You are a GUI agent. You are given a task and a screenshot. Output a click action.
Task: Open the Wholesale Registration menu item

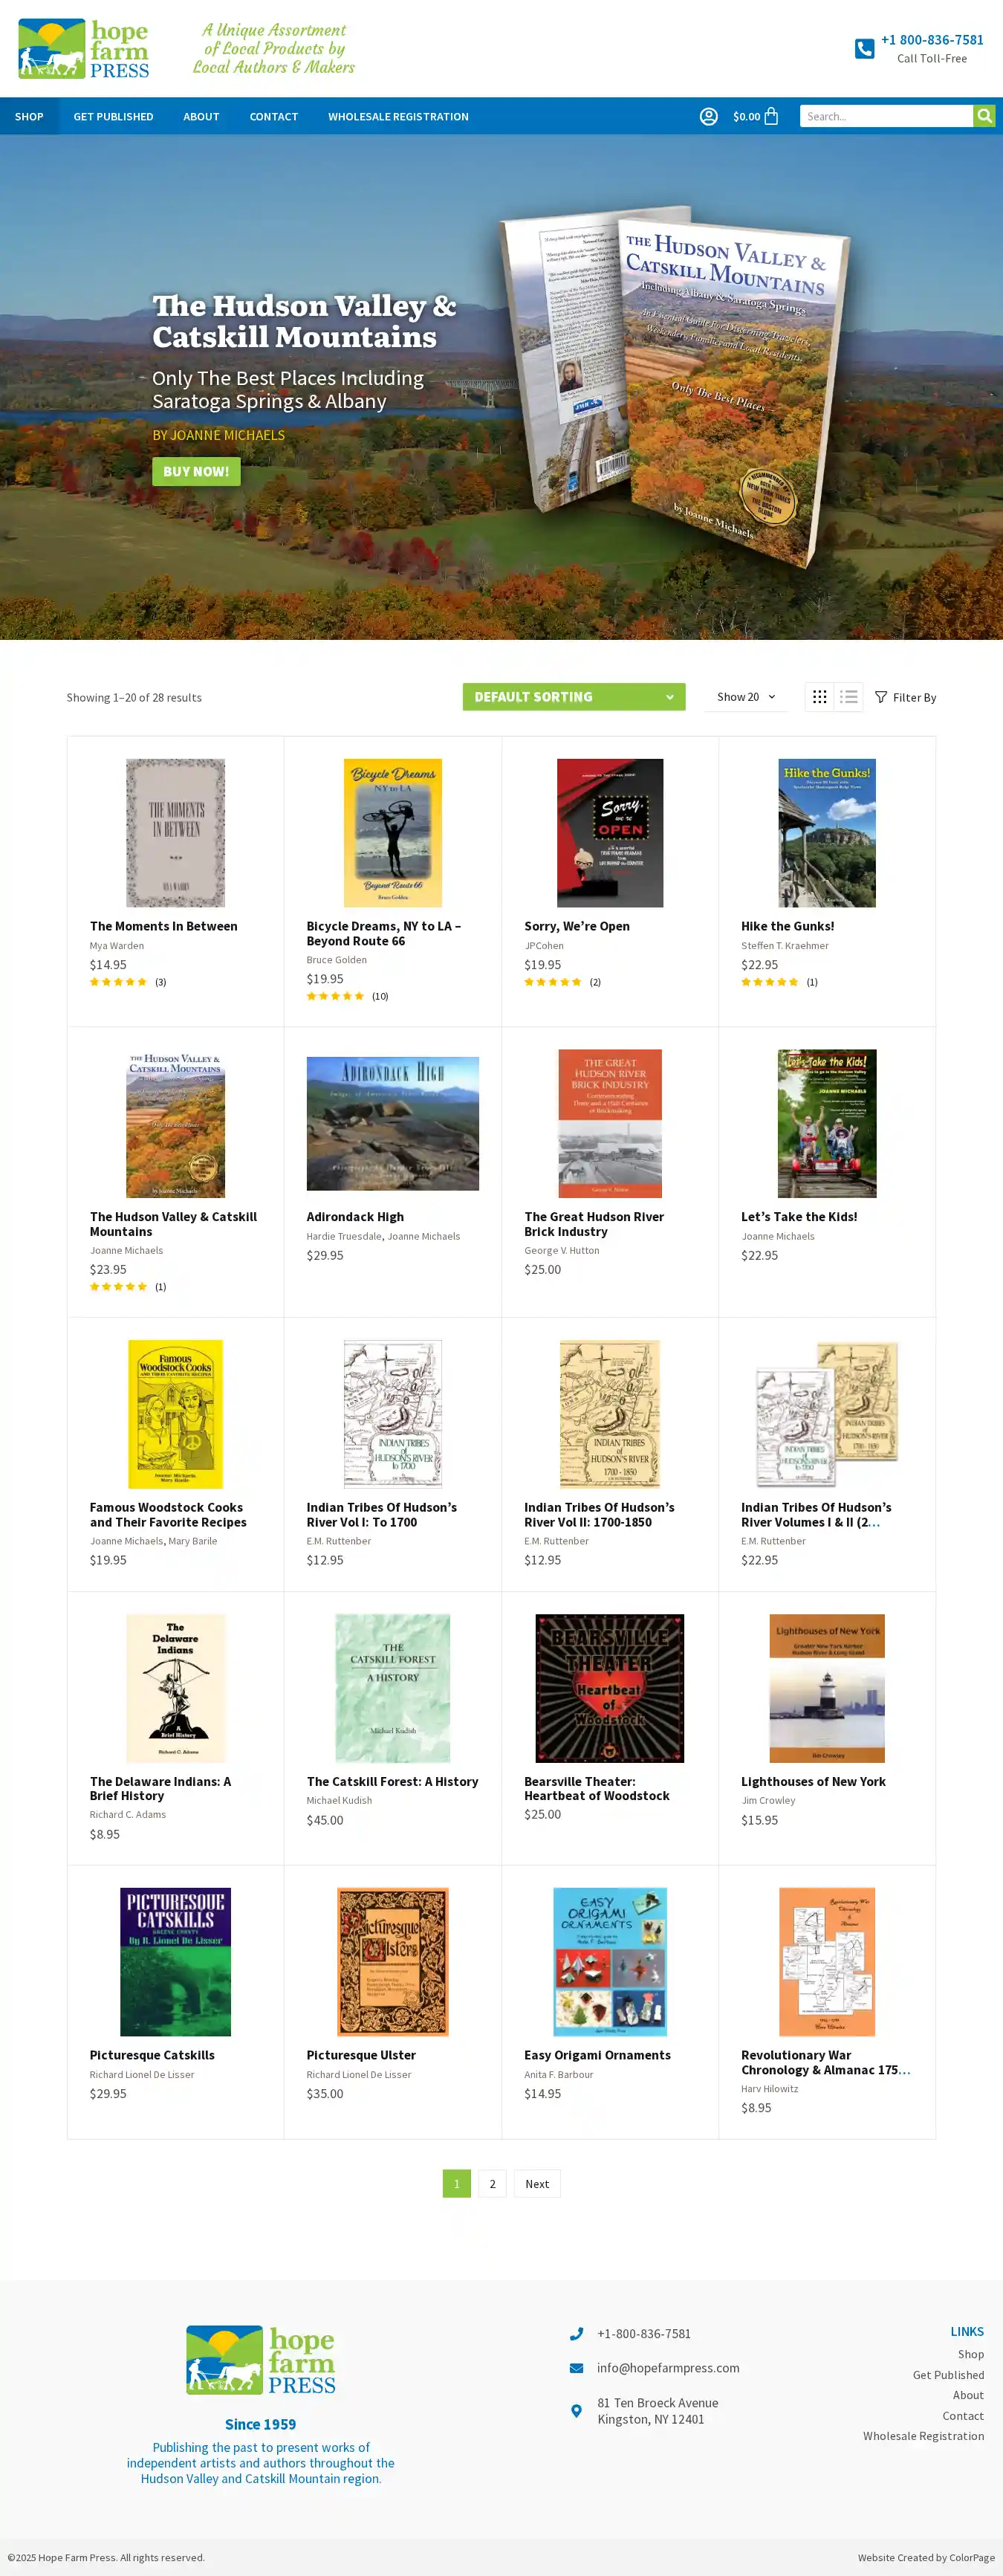point(398,116)
